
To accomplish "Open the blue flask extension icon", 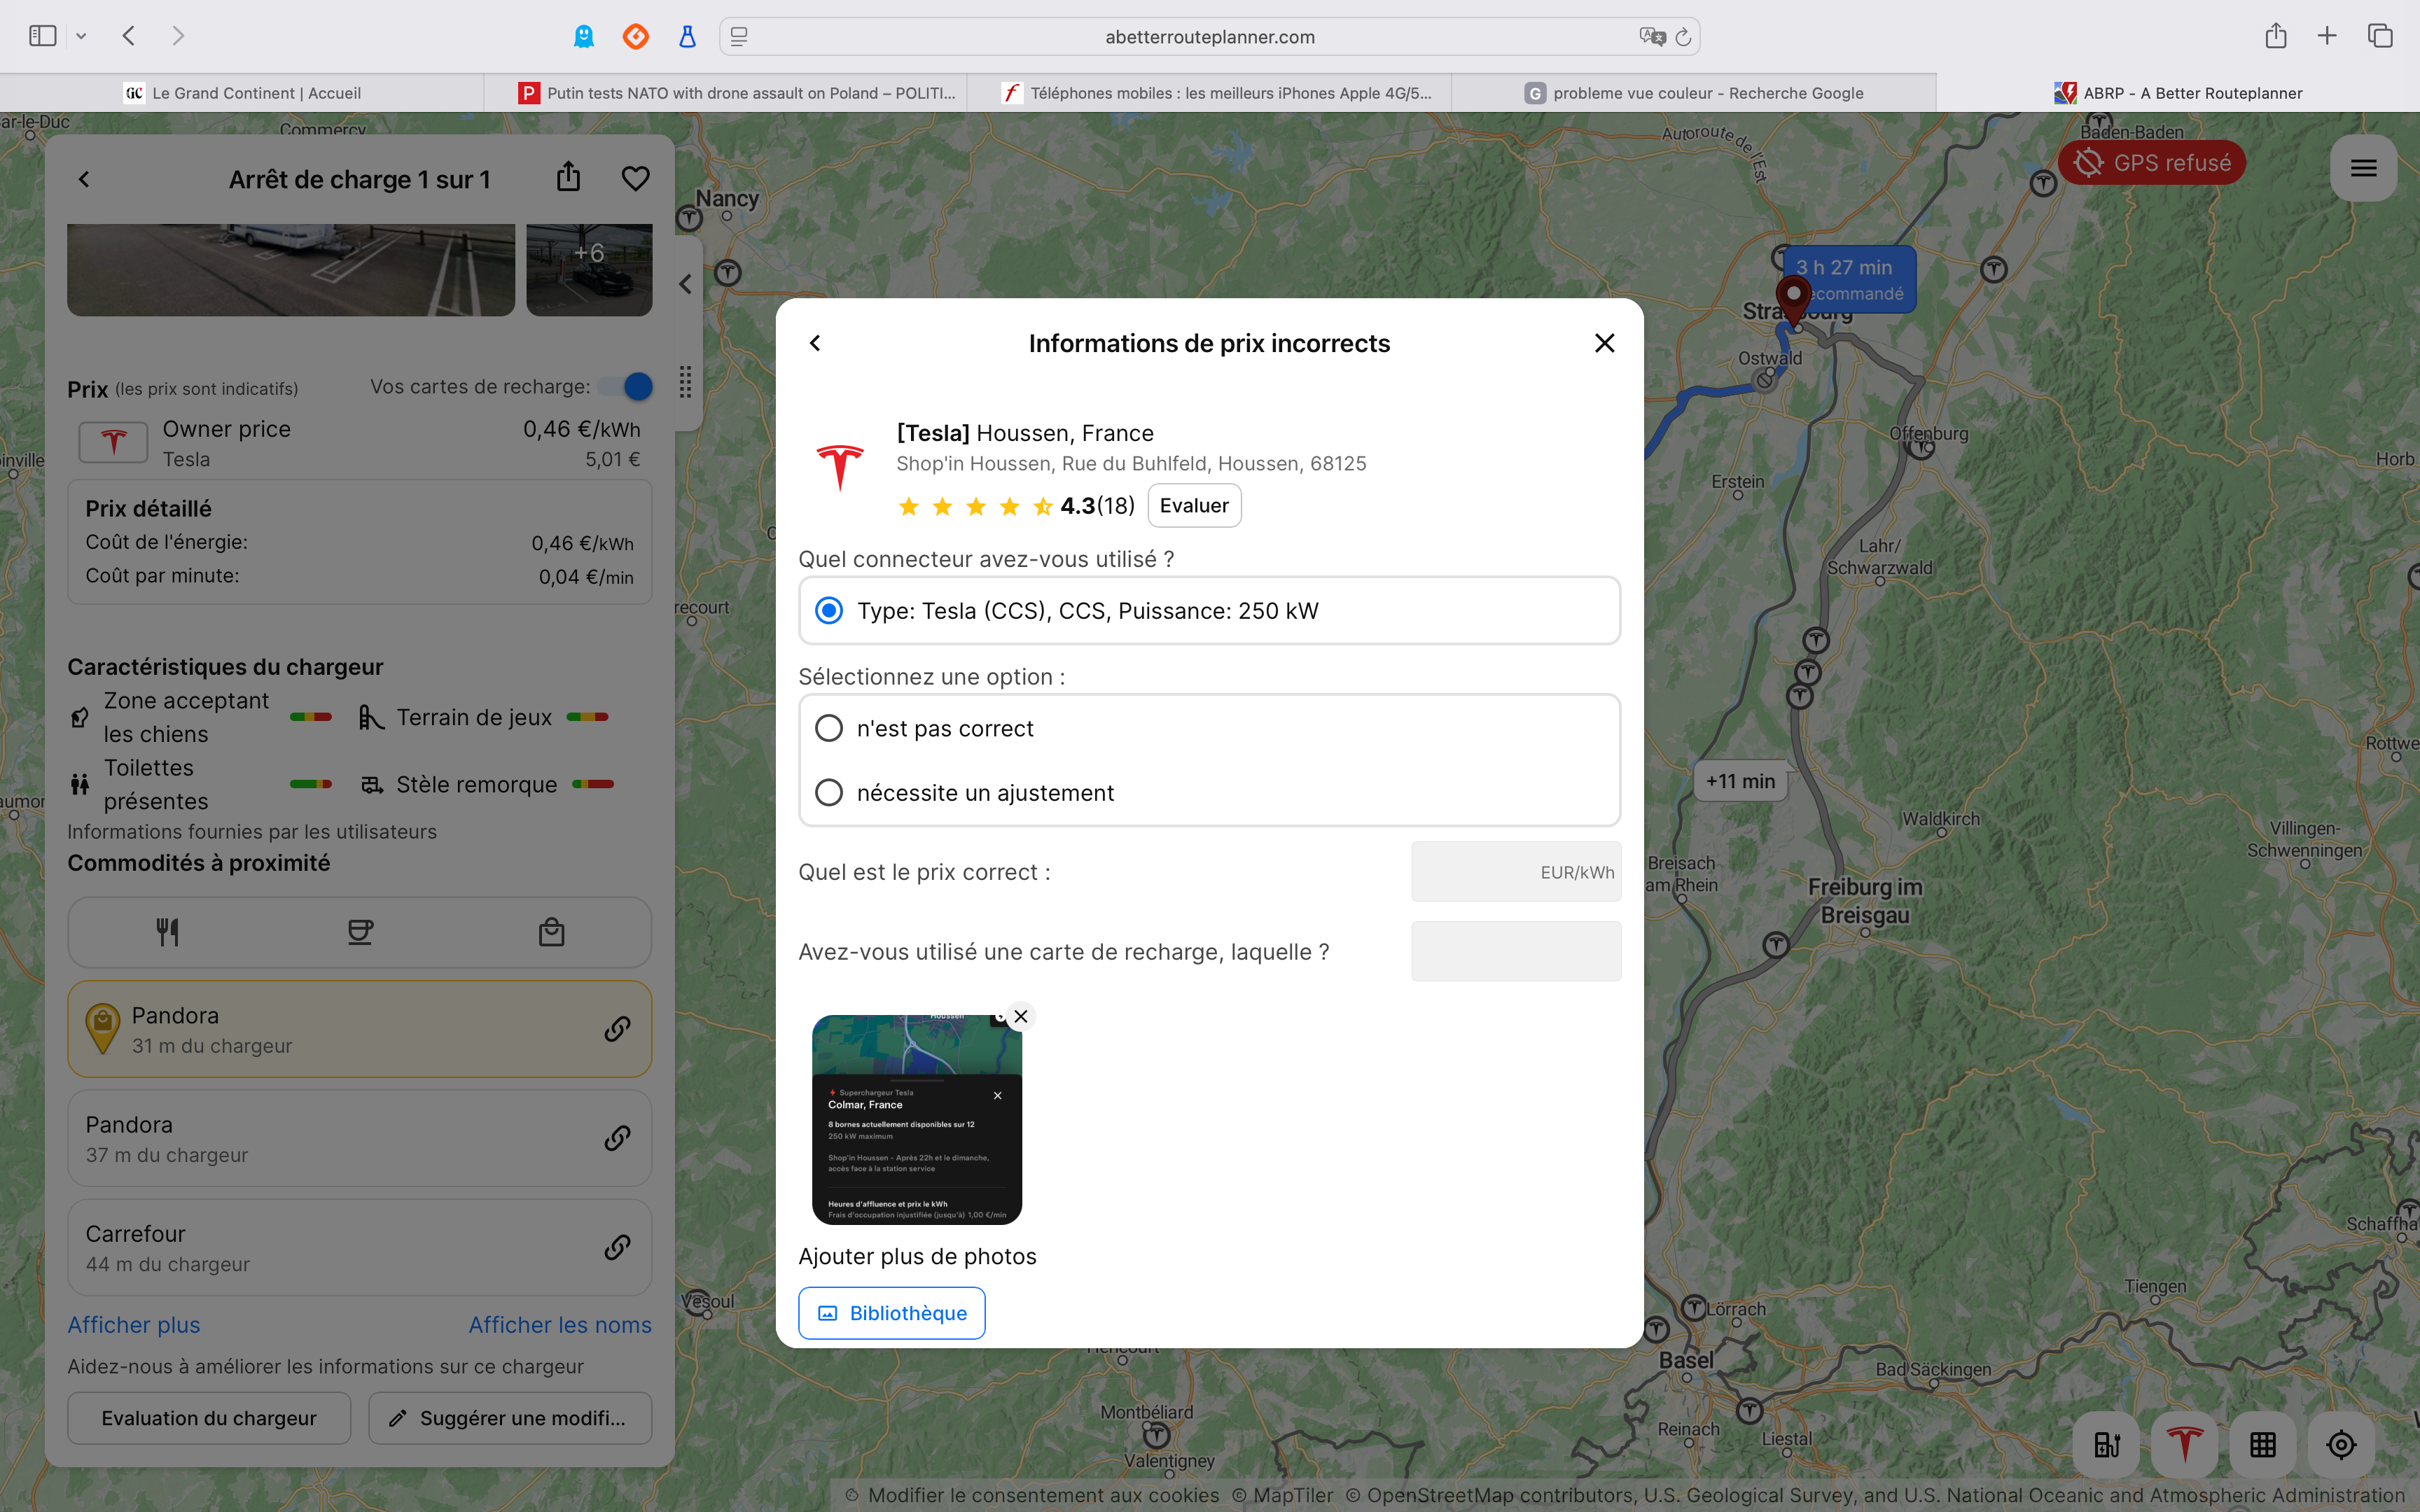I will click(687, 37).
